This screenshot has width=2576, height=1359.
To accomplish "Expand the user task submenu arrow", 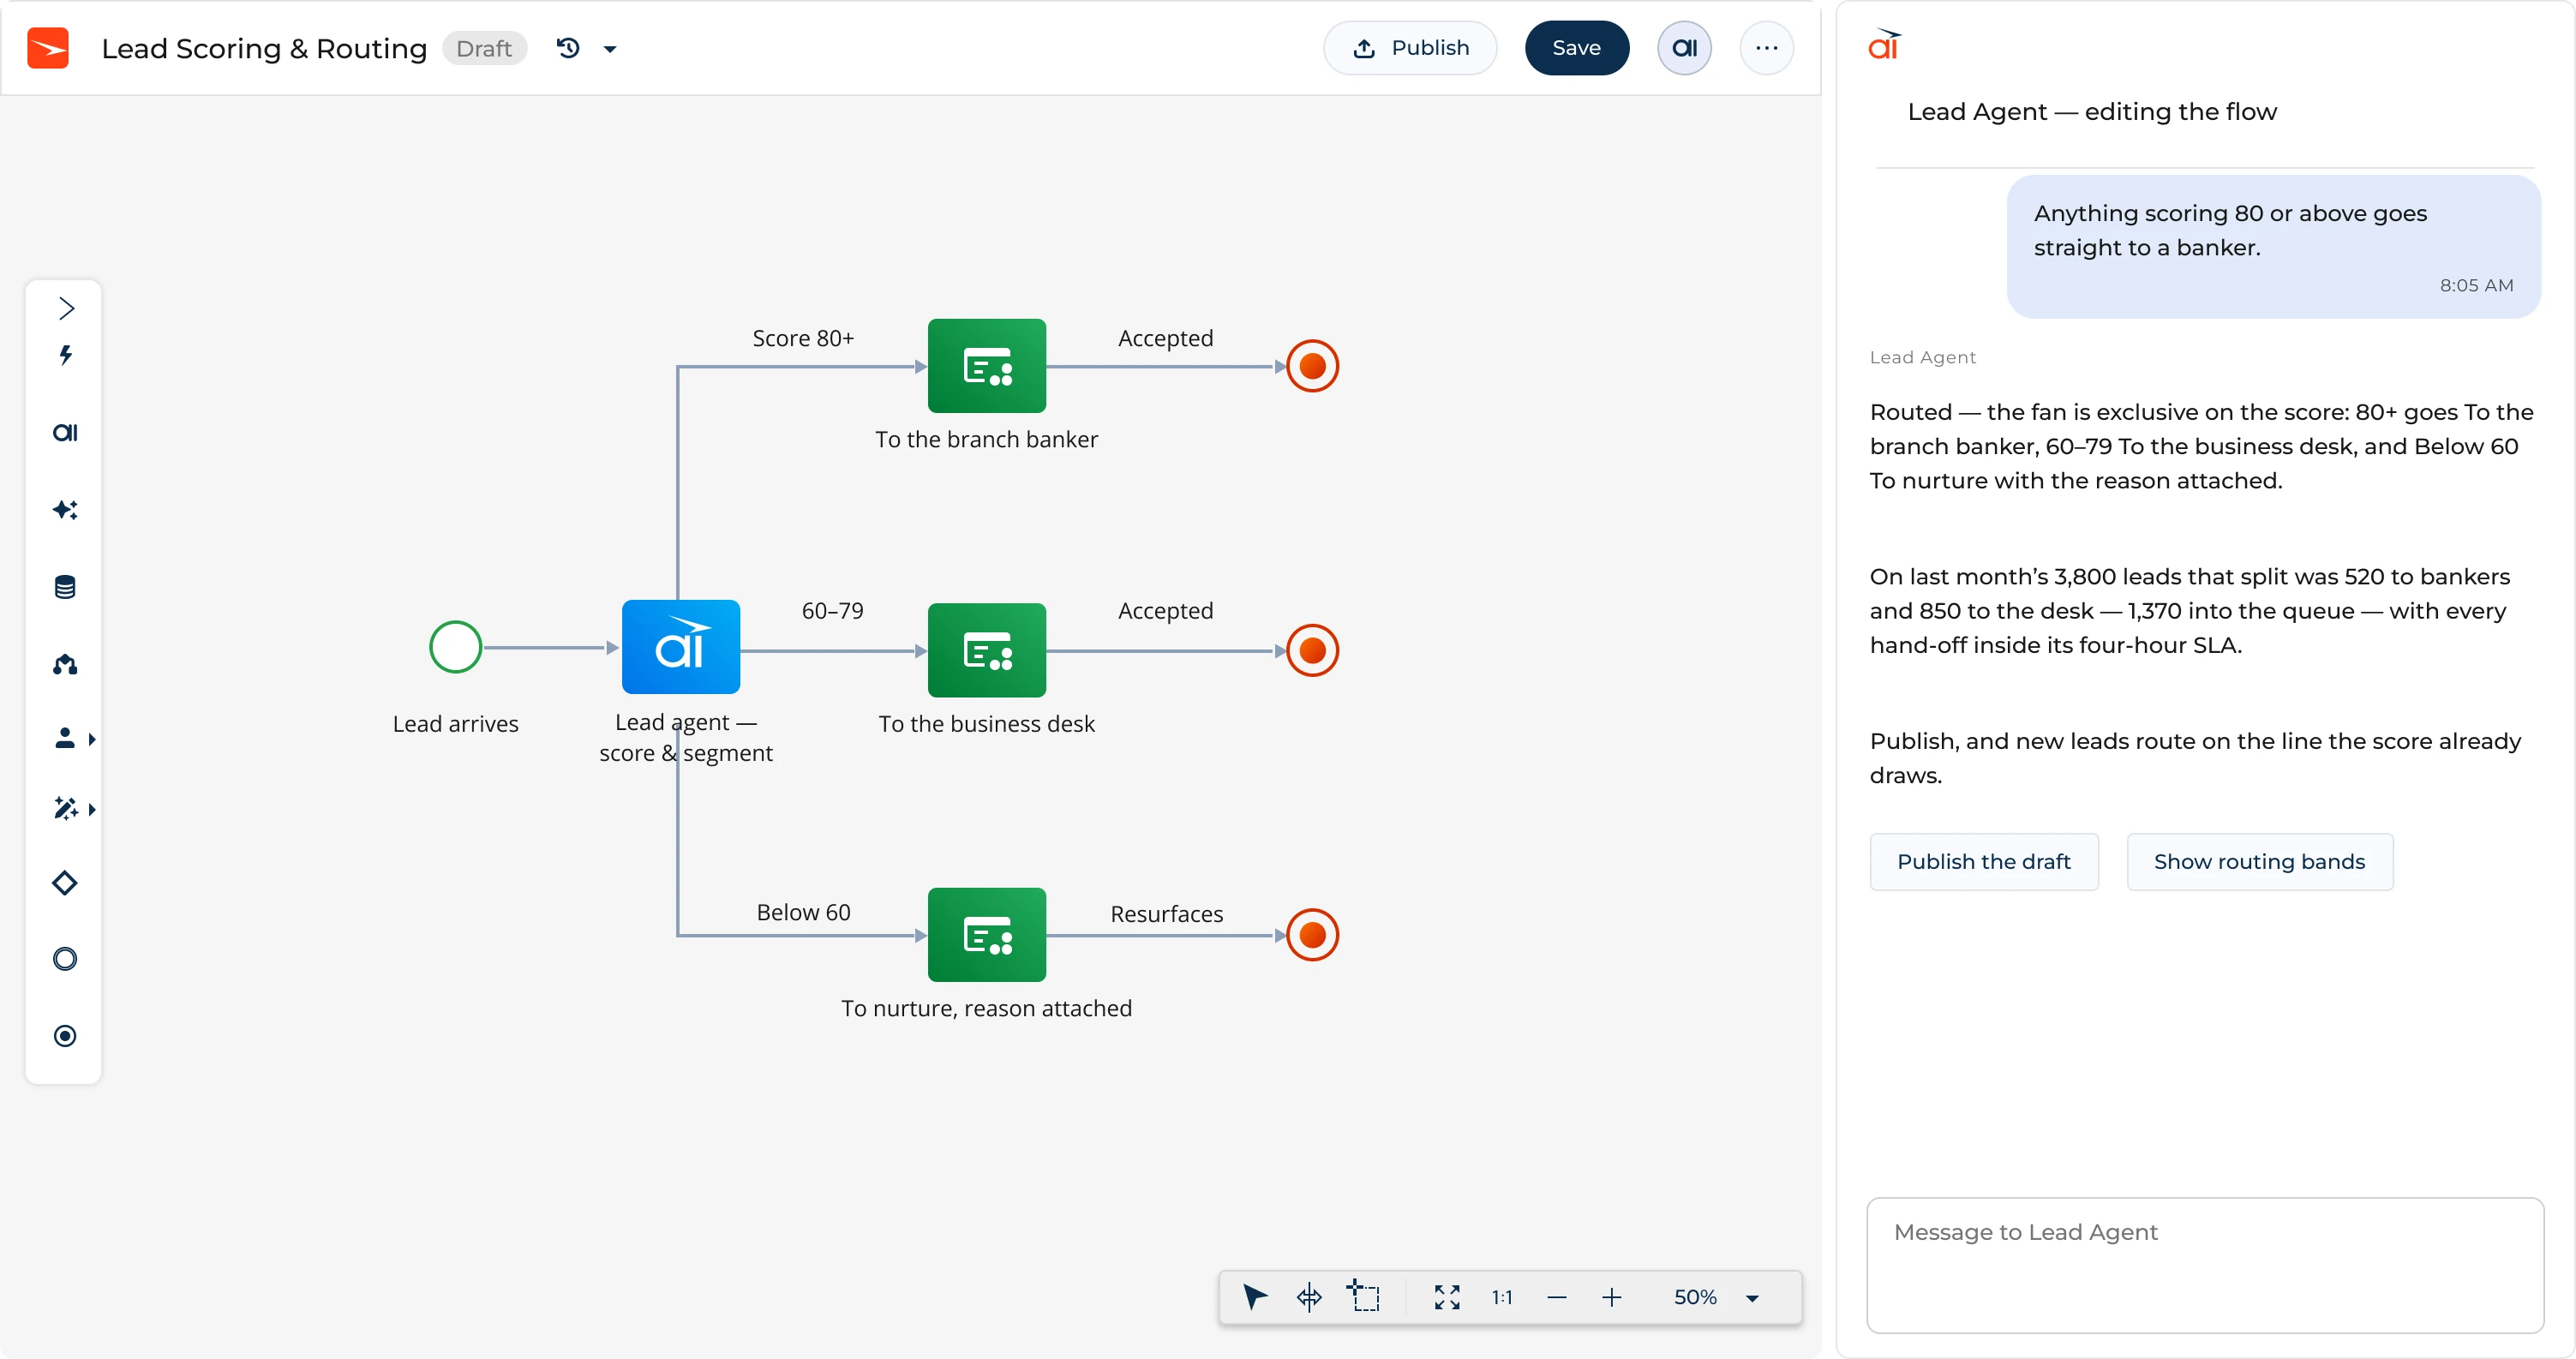I will 92,739.
